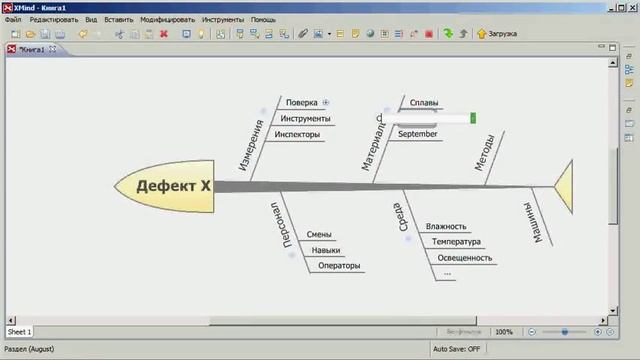The width and height of the screenshot is (640, 360).
Task: Click the grey upward arrow icon
Action: click(x=463, y=33)
